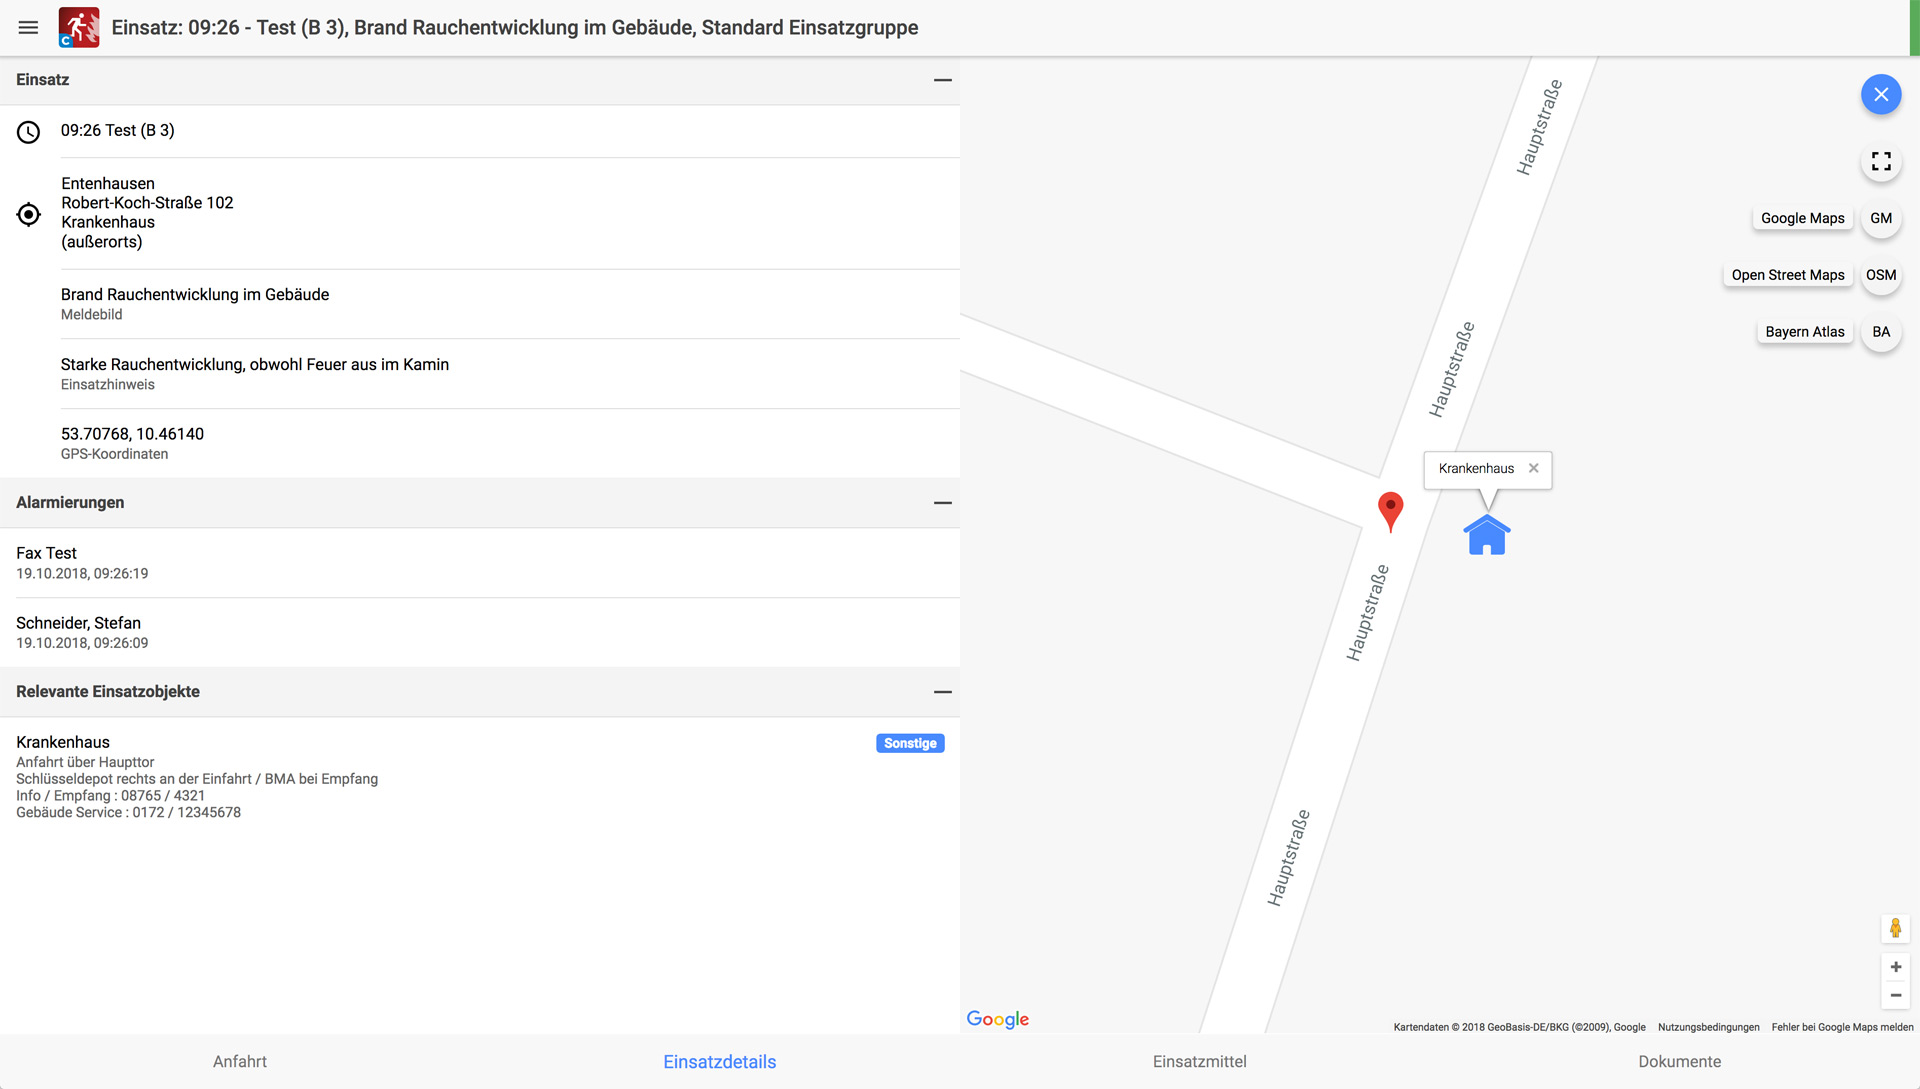The height and width of the screenshot is (1089, 1920).
Task: Click the blue house Krankenhaus marker
Action: pos(1486,536)
